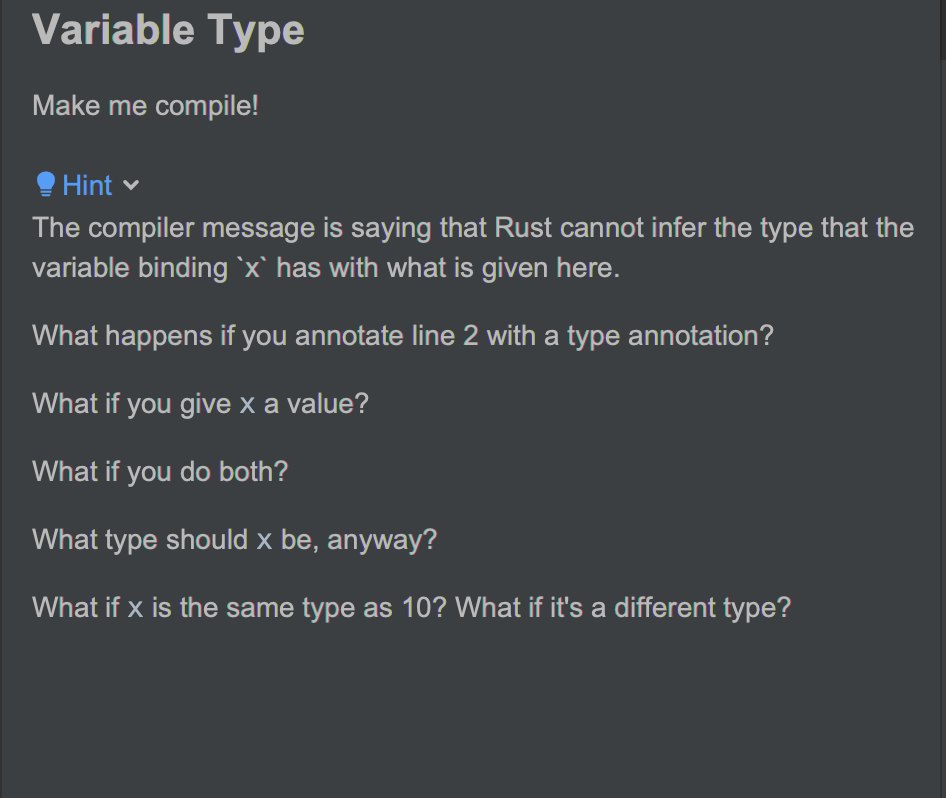Click the vertical scrollbar thumb at top right
946x798 pixels.
(x=942, y=30)
